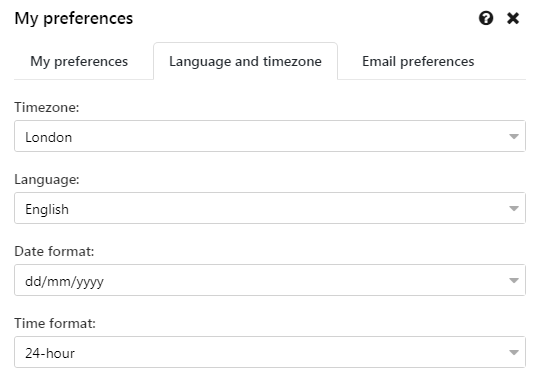Click the selected dd/mm/yyyy value text
This screenshot has width=533, height=380.
(x=64, y=282)
